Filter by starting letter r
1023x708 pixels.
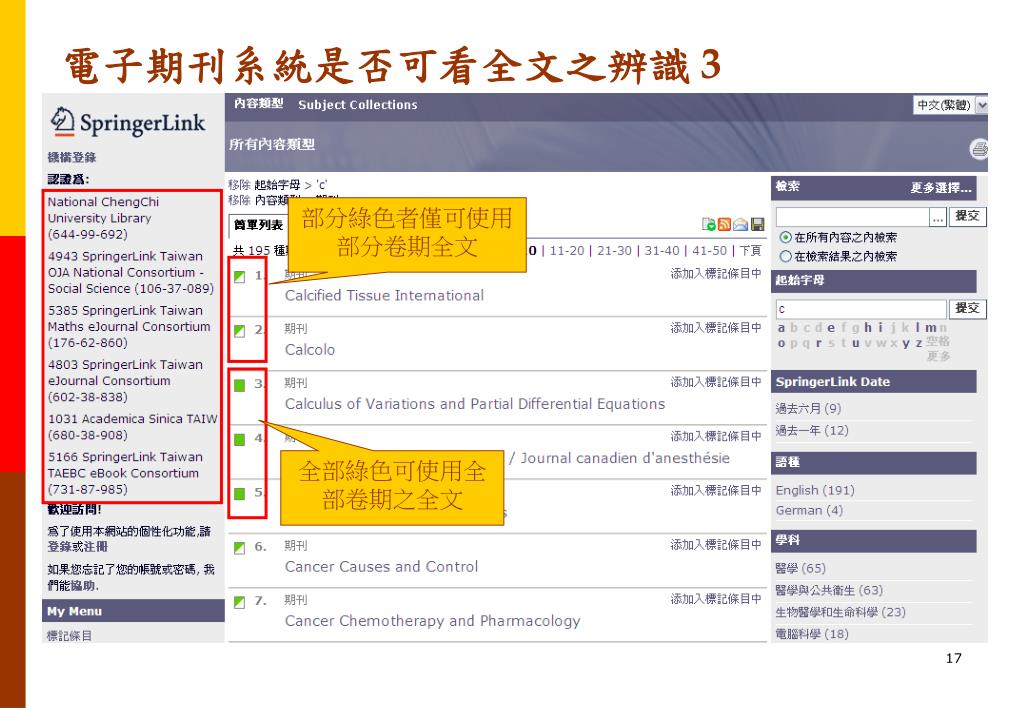(x=819, y=343)
